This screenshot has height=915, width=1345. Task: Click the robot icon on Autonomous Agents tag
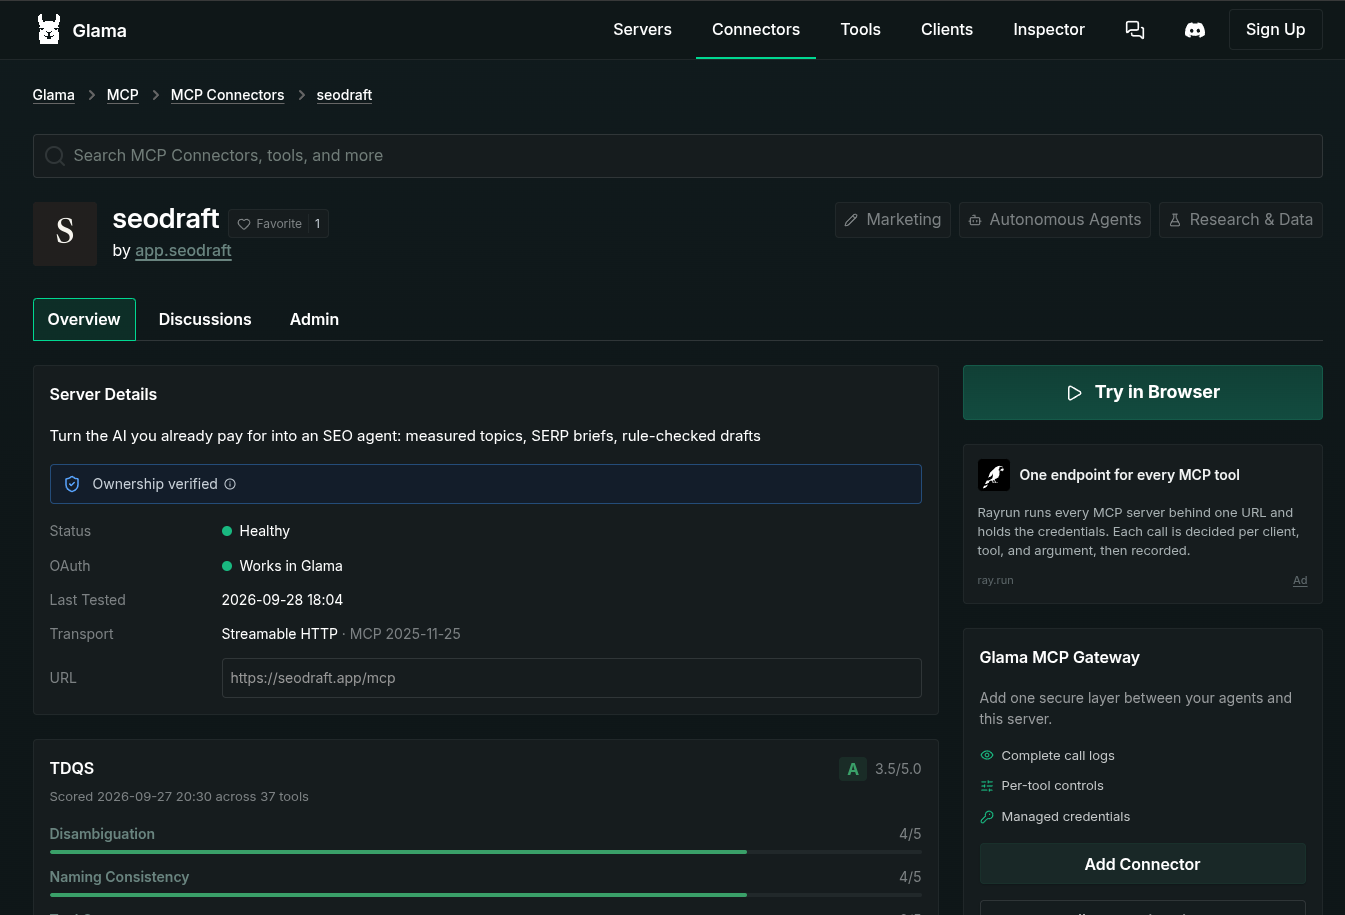point(975,220)
